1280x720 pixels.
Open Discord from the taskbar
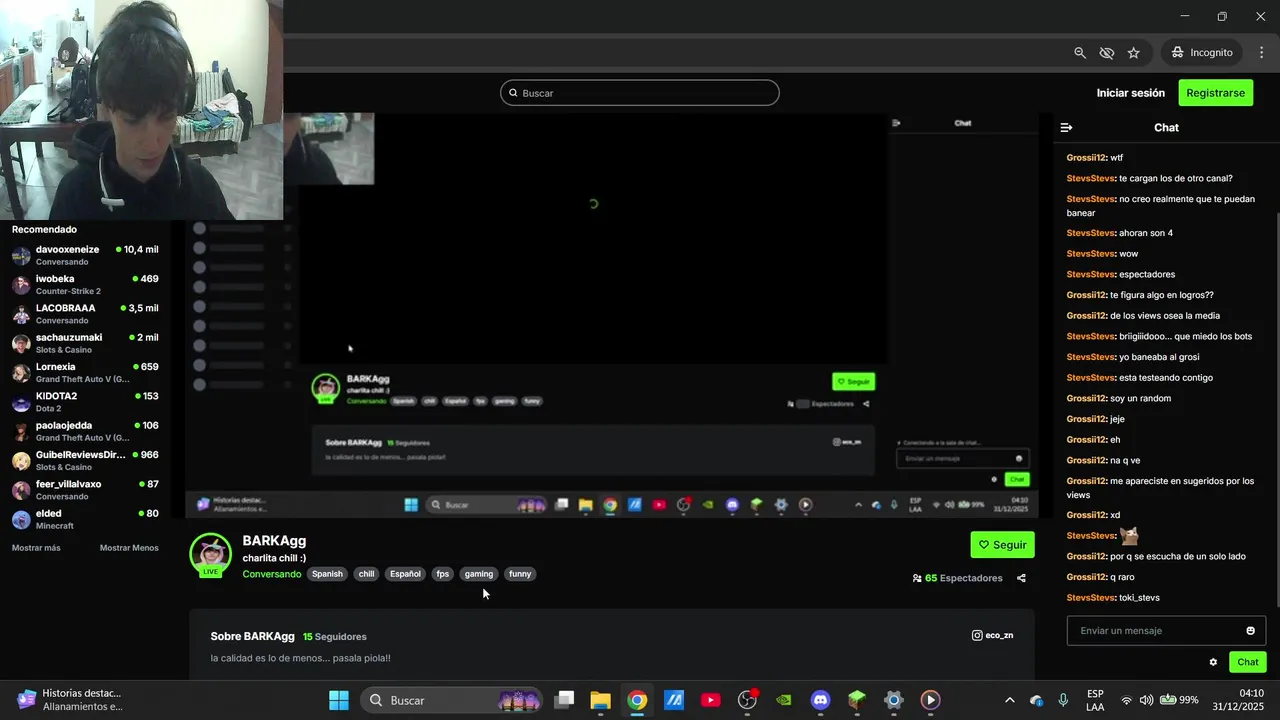tap(821, 700)
